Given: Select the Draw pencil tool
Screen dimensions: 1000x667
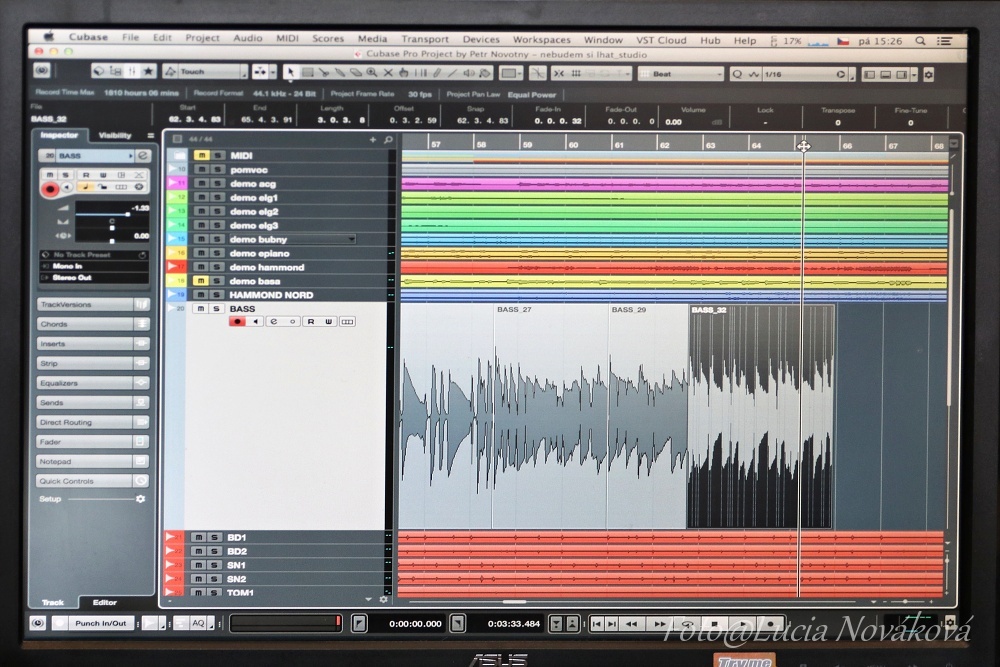Looking at the screenshot, I should click(437, 73).
